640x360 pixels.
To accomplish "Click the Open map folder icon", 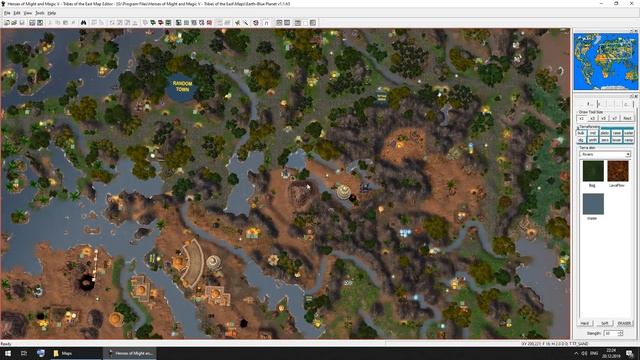I will pos(14,23).
